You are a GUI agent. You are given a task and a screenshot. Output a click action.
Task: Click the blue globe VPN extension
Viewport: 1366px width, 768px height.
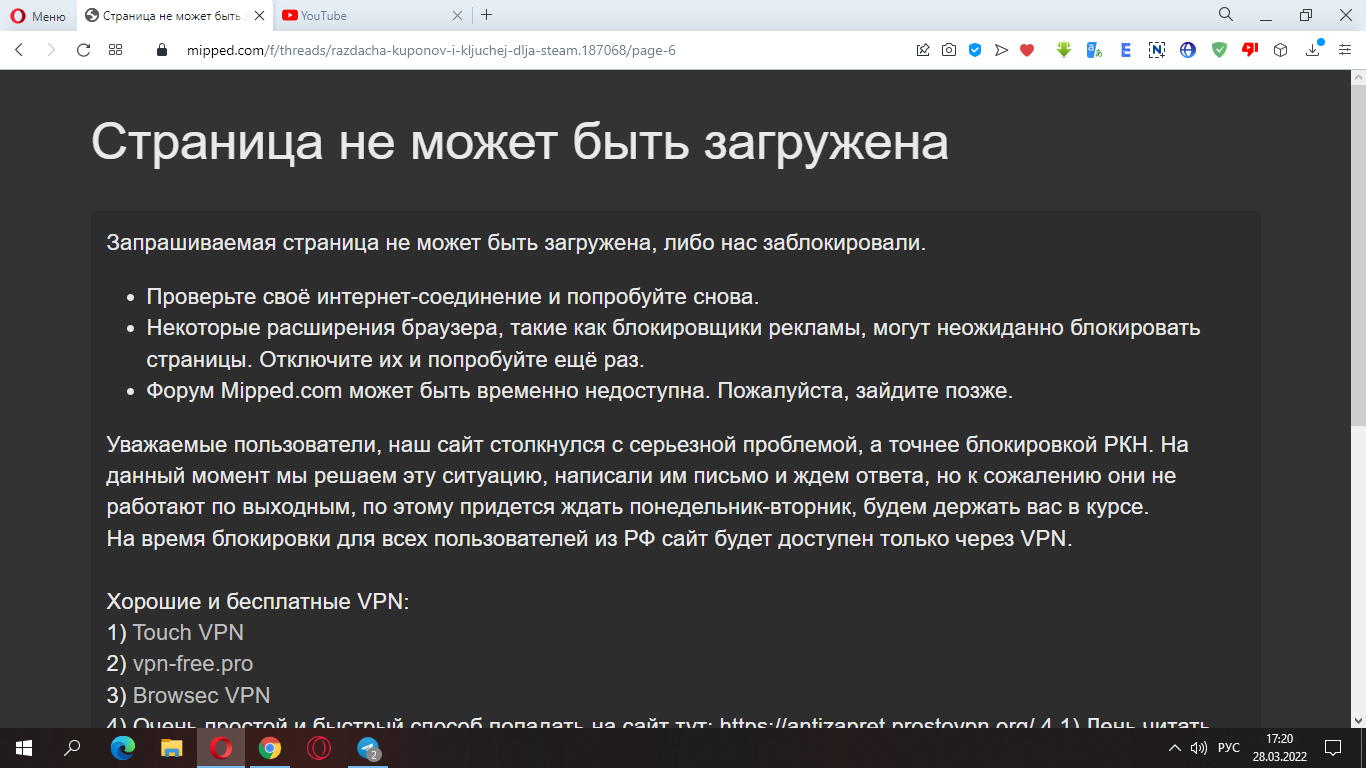click(x=1188, y=50)
